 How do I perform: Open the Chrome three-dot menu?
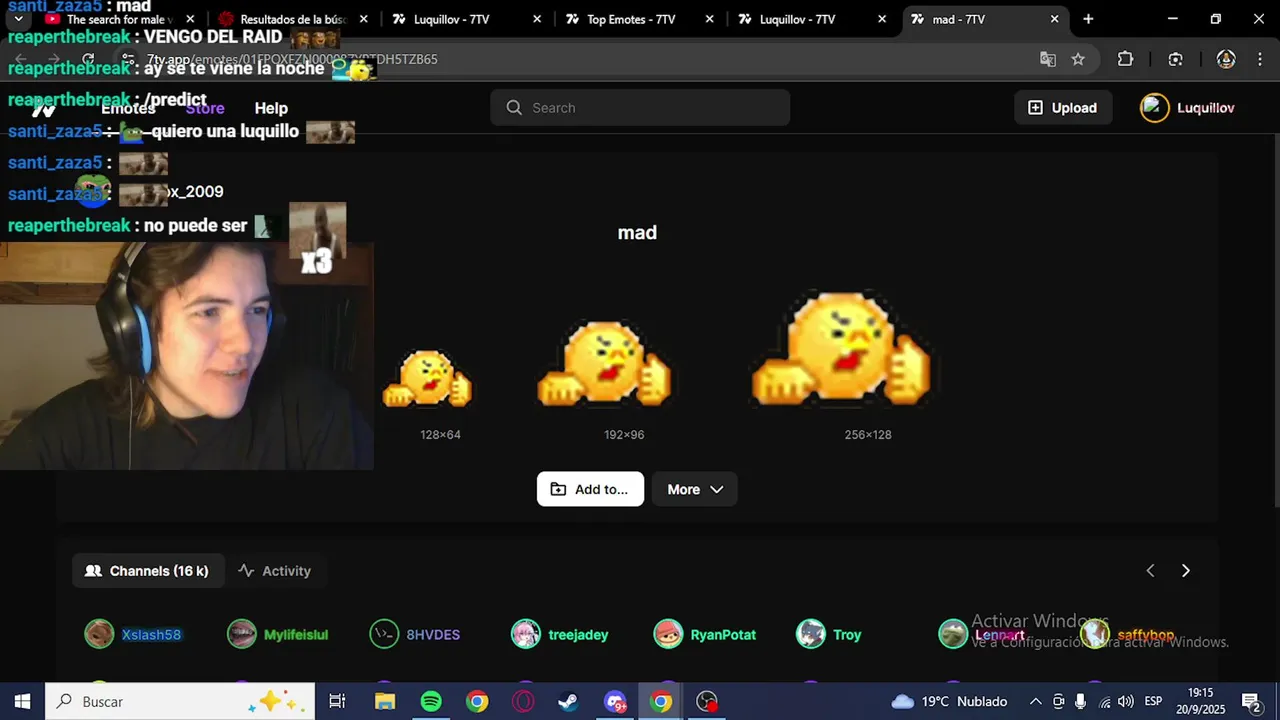[x=1261, y=59]
